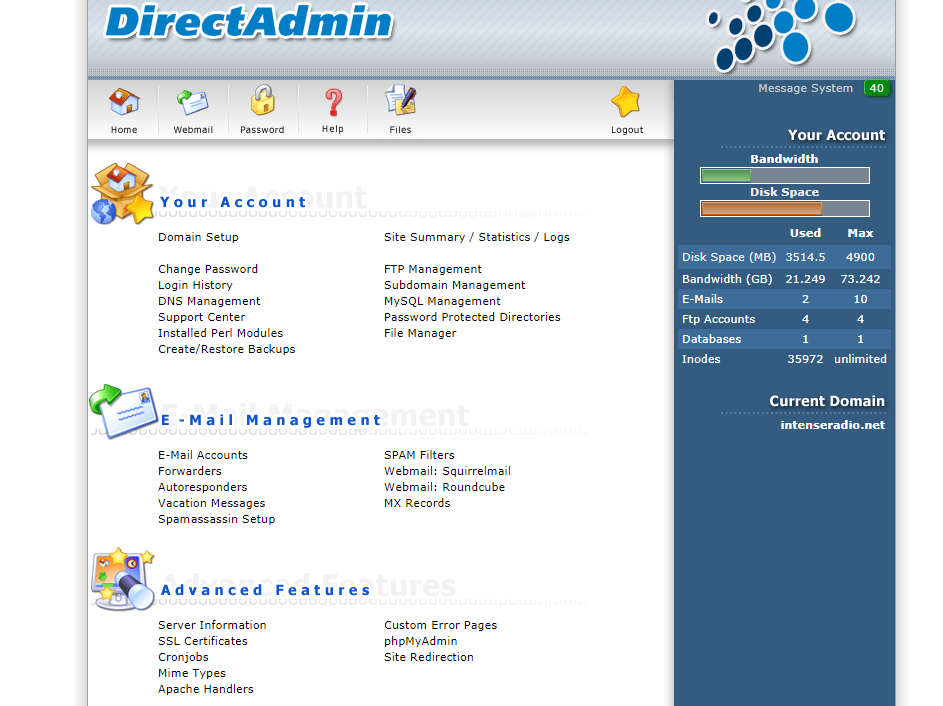Viewport: 943px width, 706px height.
Task: Open Site Summary / Statistics / Logs
Action: tap(477, 237)
